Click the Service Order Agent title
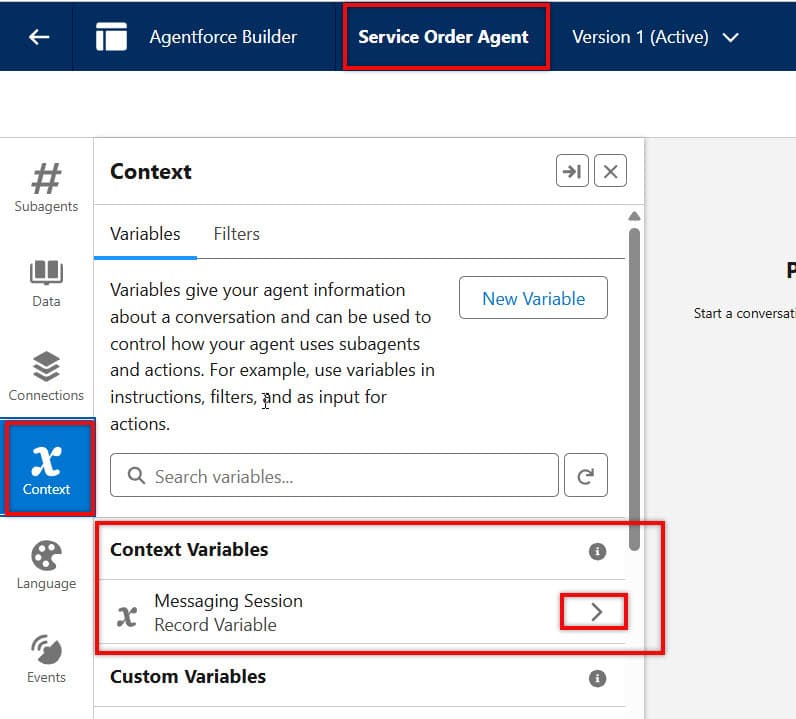Screen dimensions: 796x719 (443, 37)
